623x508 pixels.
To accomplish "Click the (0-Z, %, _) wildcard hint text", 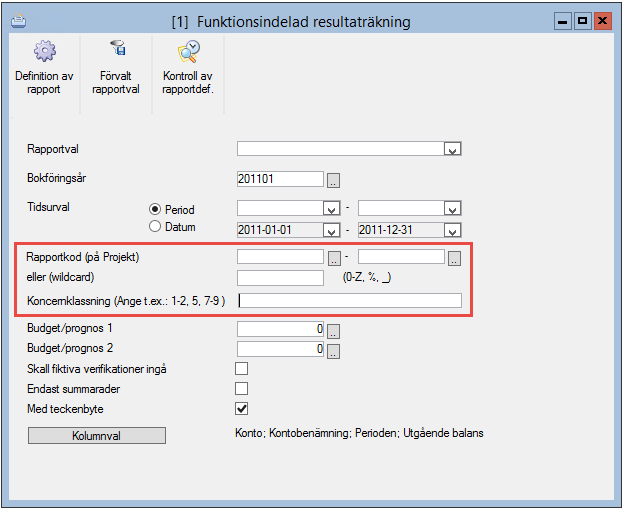I will pyautogui.click(x=367, y=277).
